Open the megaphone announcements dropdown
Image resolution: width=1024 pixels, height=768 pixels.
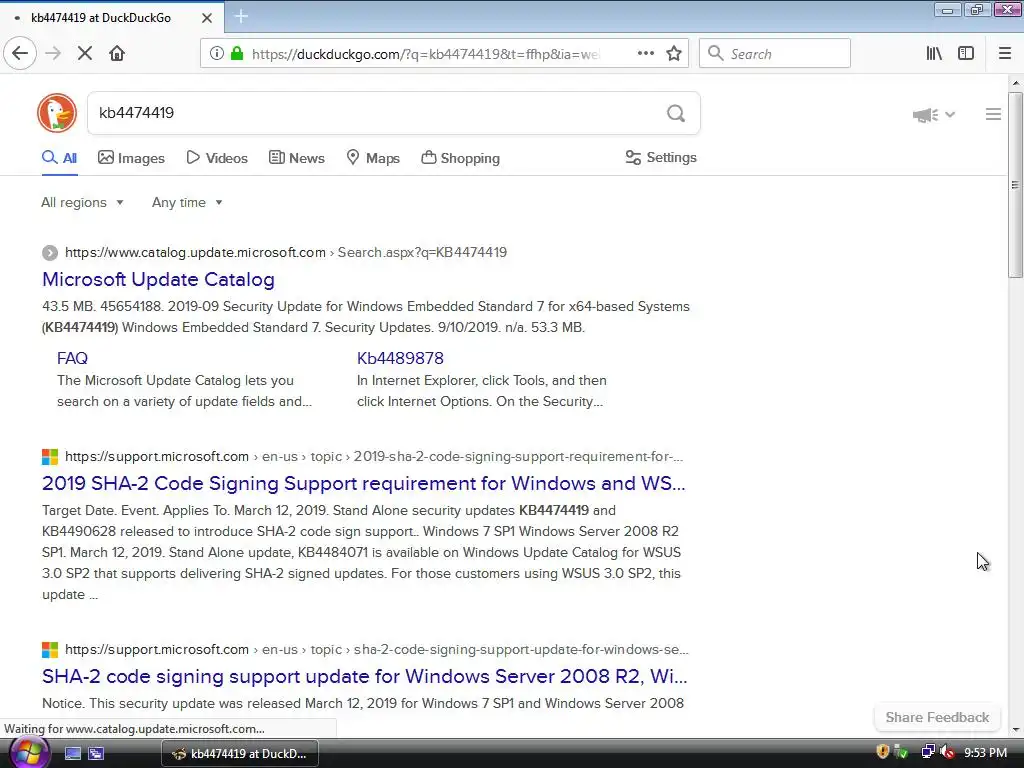(933, 115)
